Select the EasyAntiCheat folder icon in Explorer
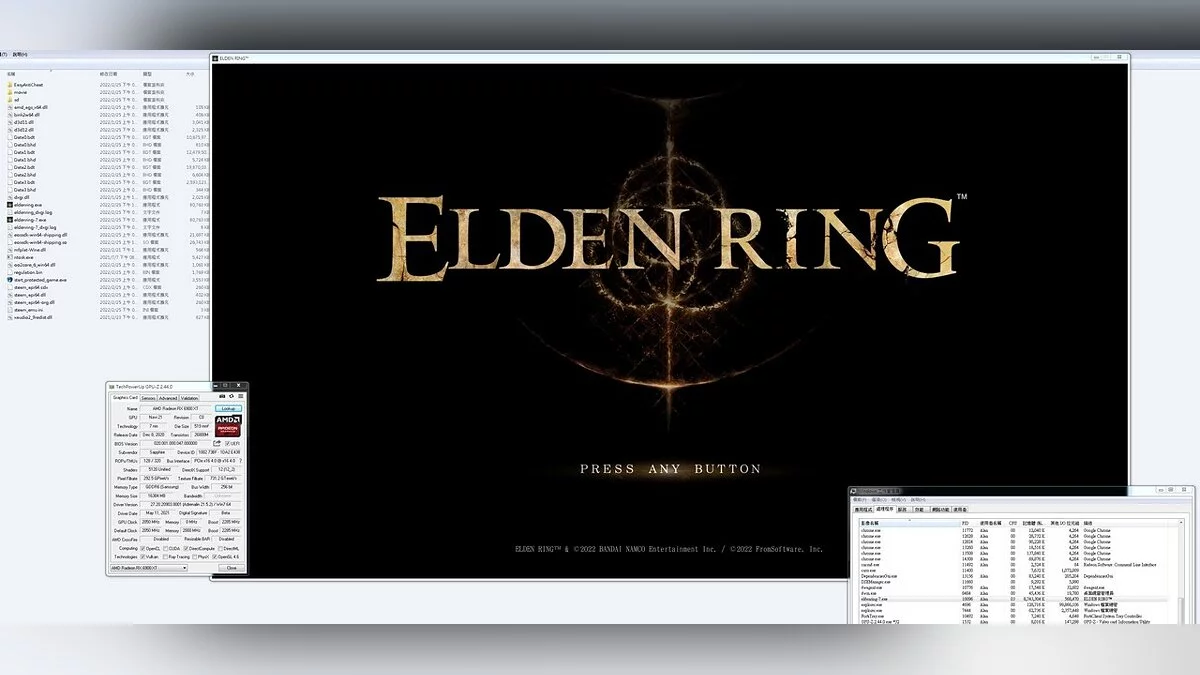This screenshot has width=1200, height=675. click(x=10, y=84)
